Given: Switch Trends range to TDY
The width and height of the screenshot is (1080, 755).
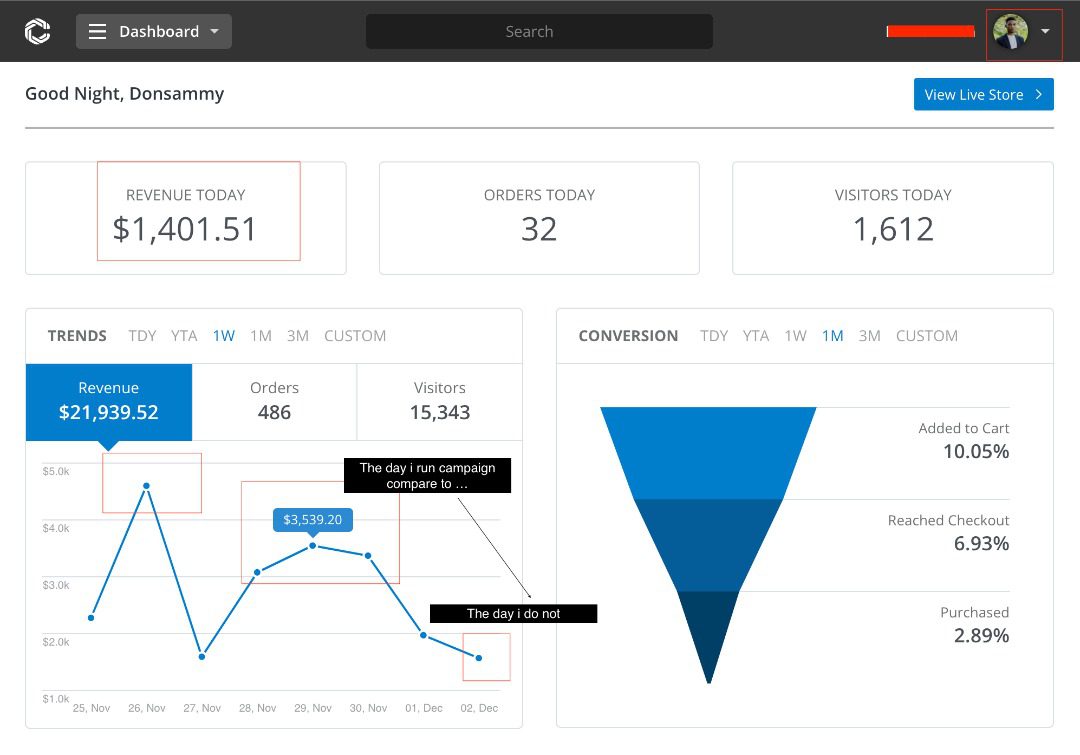Looking at the screenshot, I should coord(142,336).
